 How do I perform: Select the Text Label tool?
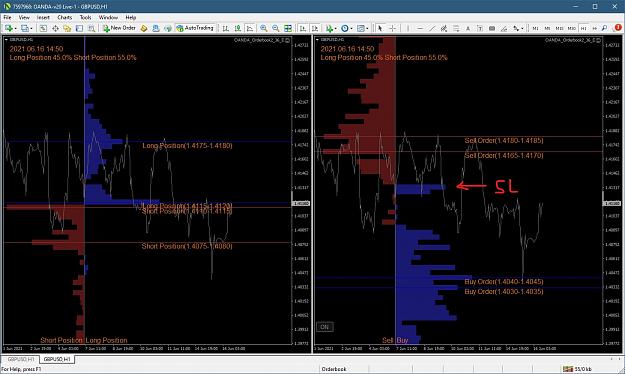pyautogui.click(x=480, y=28)
